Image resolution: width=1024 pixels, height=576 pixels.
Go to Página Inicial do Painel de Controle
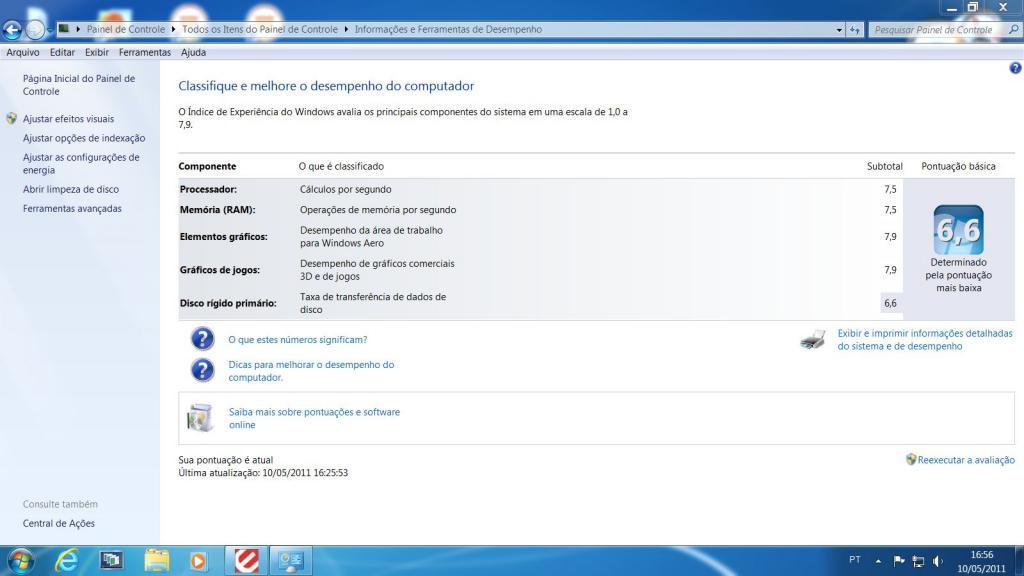79,85
